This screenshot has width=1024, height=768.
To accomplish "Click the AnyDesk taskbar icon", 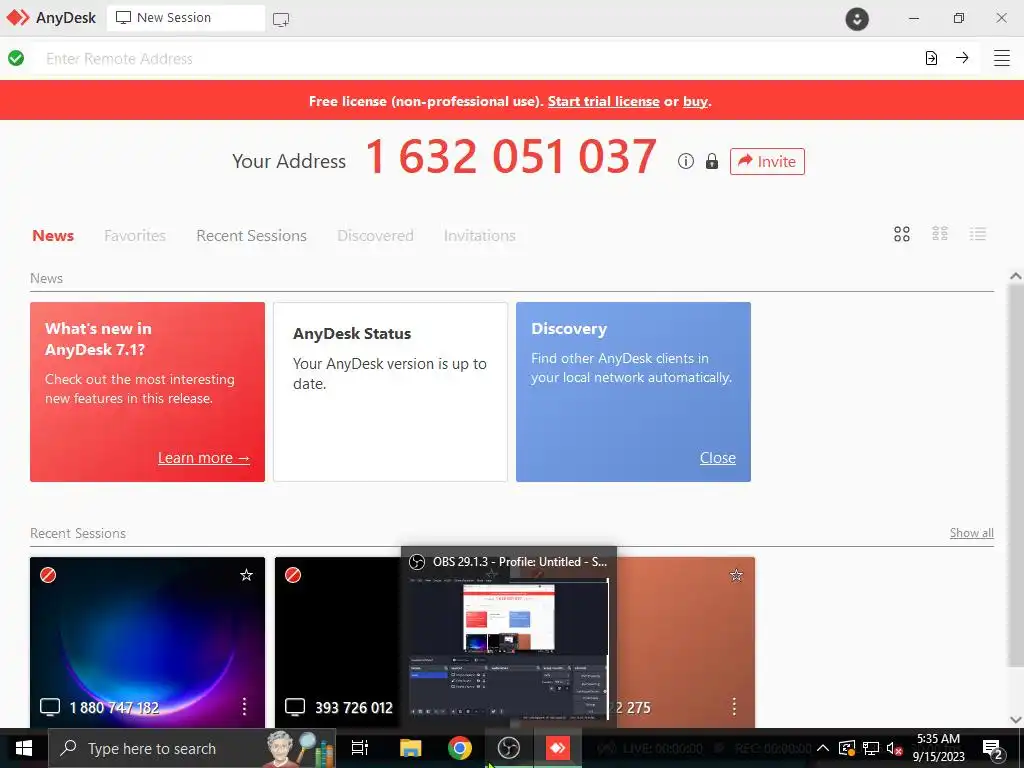I will 558,748.
